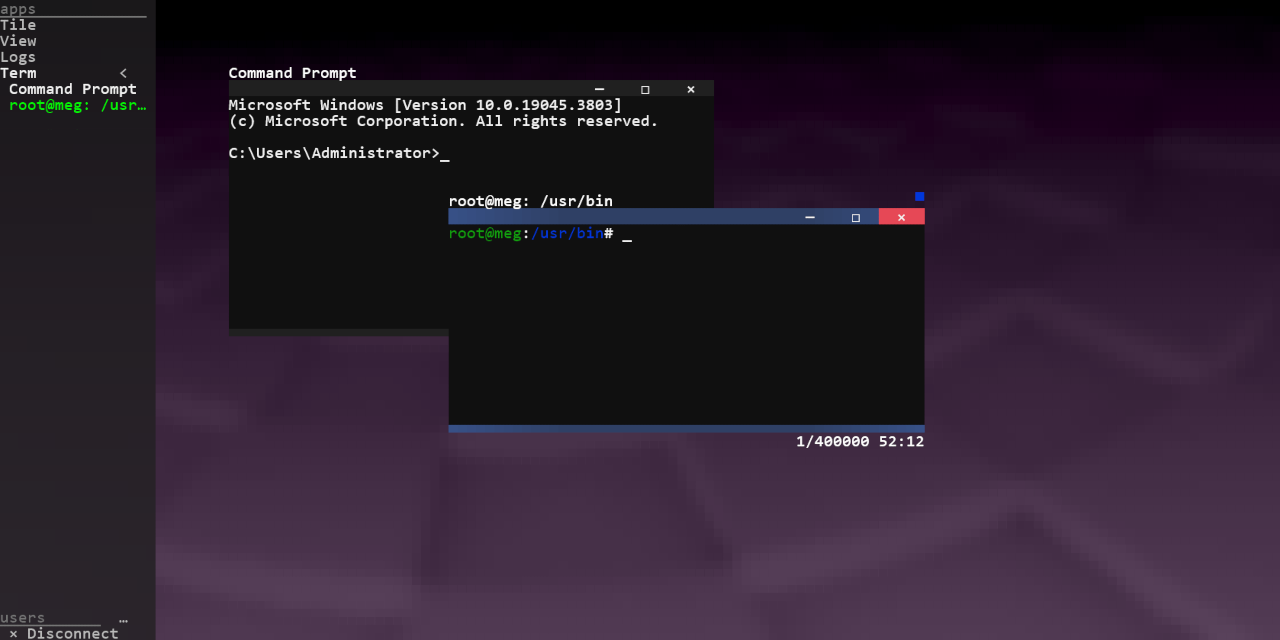This screenshot has width=1280, height=640.
Task: Select the Term app entry
Action: 18,73
